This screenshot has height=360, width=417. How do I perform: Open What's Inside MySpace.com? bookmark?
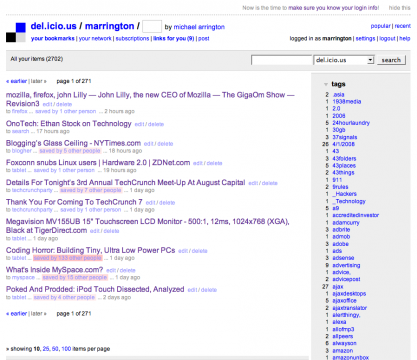click(54, 270)
